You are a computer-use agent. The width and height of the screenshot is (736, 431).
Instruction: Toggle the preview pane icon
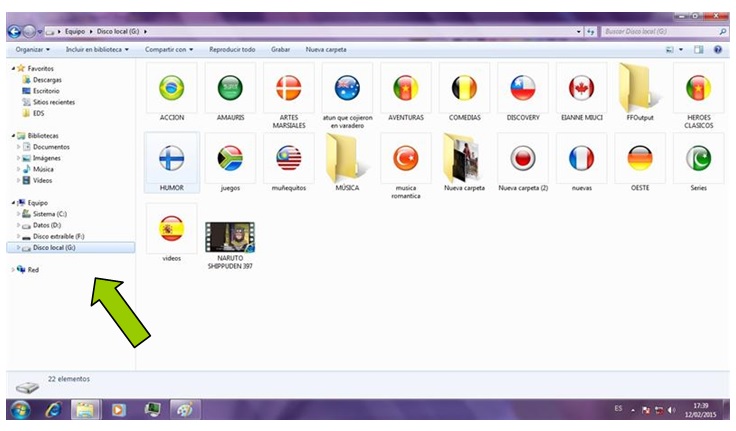pos(699,49)
